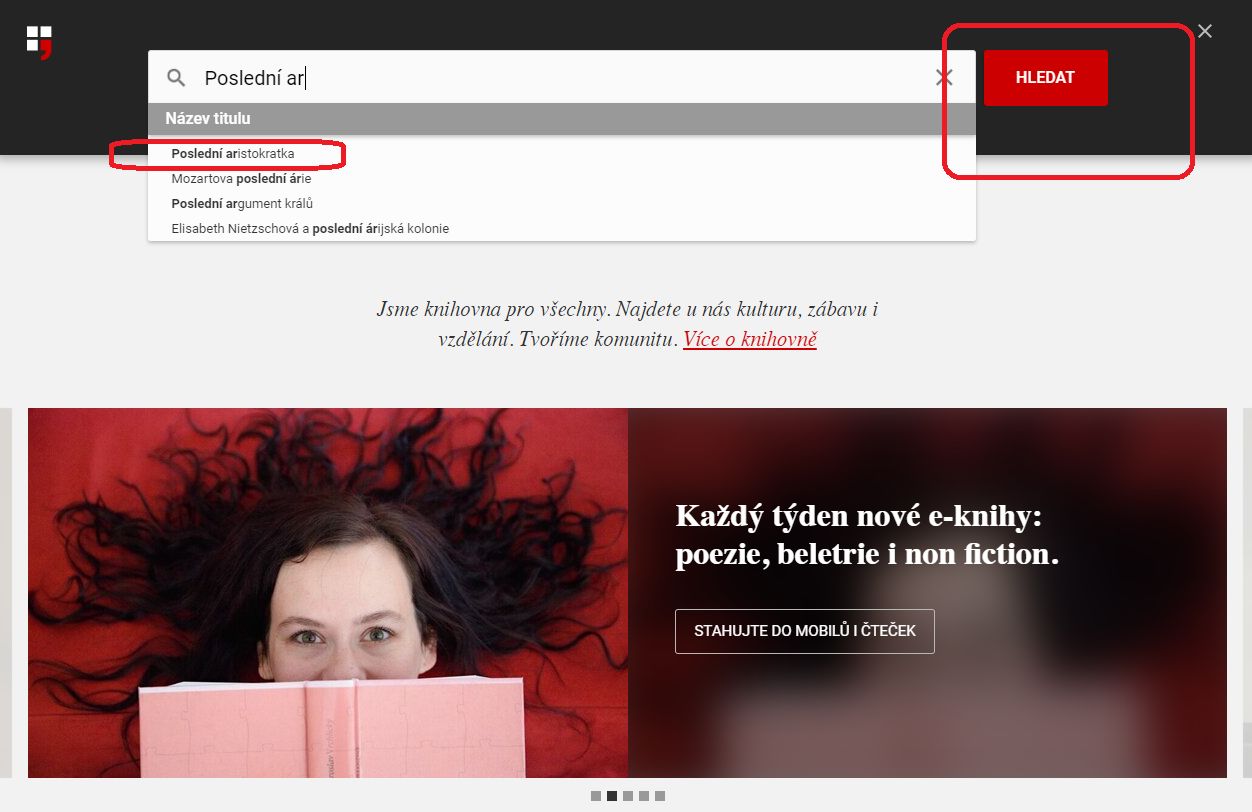The width and height of the screenshot is (1252, 812).
Task: Select suggestion Poslední aristokratka
Action: click(x=233, y=154)
